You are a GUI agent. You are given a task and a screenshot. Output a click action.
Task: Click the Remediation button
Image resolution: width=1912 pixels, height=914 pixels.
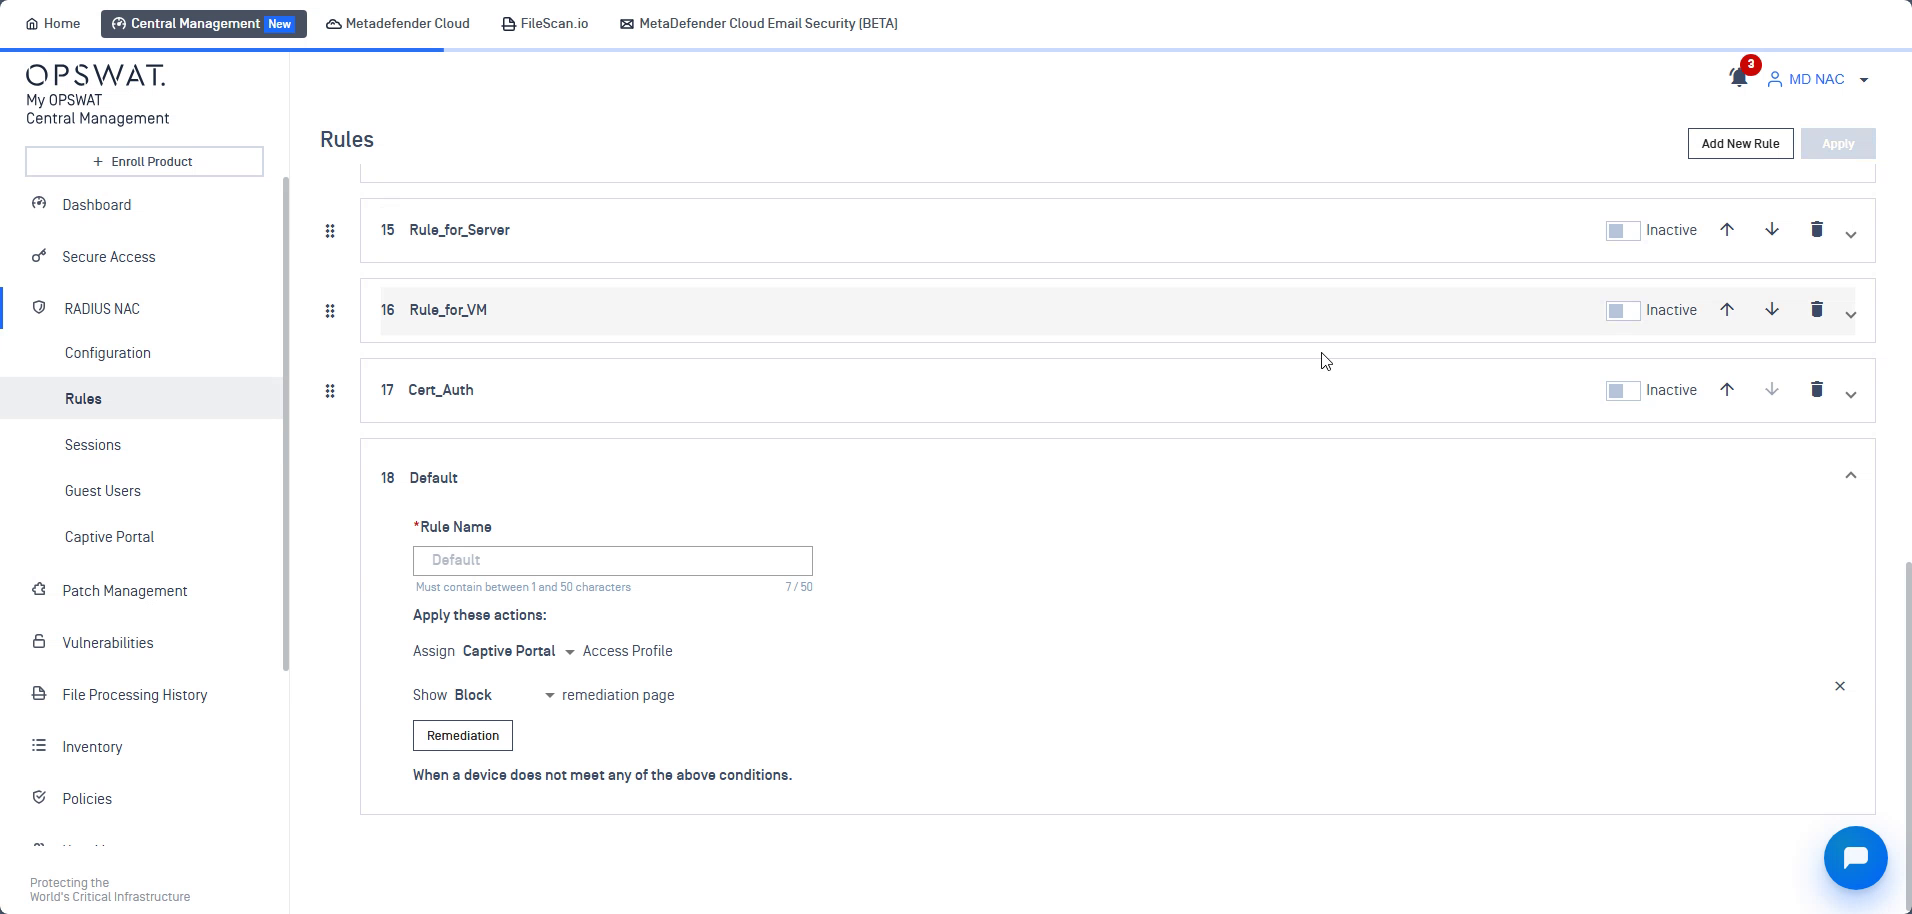(463, 735)
